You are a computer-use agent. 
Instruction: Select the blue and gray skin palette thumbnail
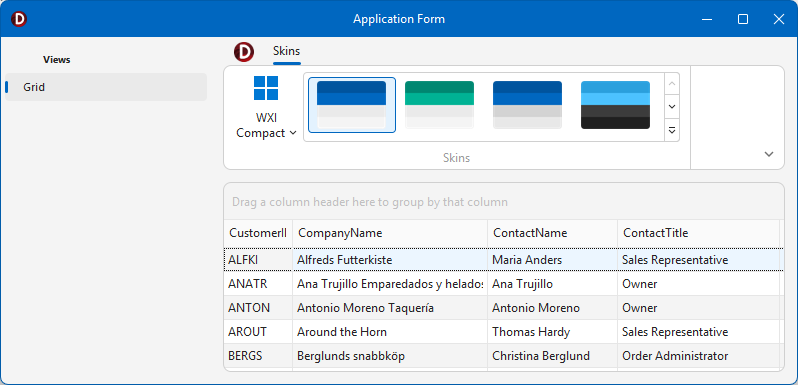(x=527, y=105)
